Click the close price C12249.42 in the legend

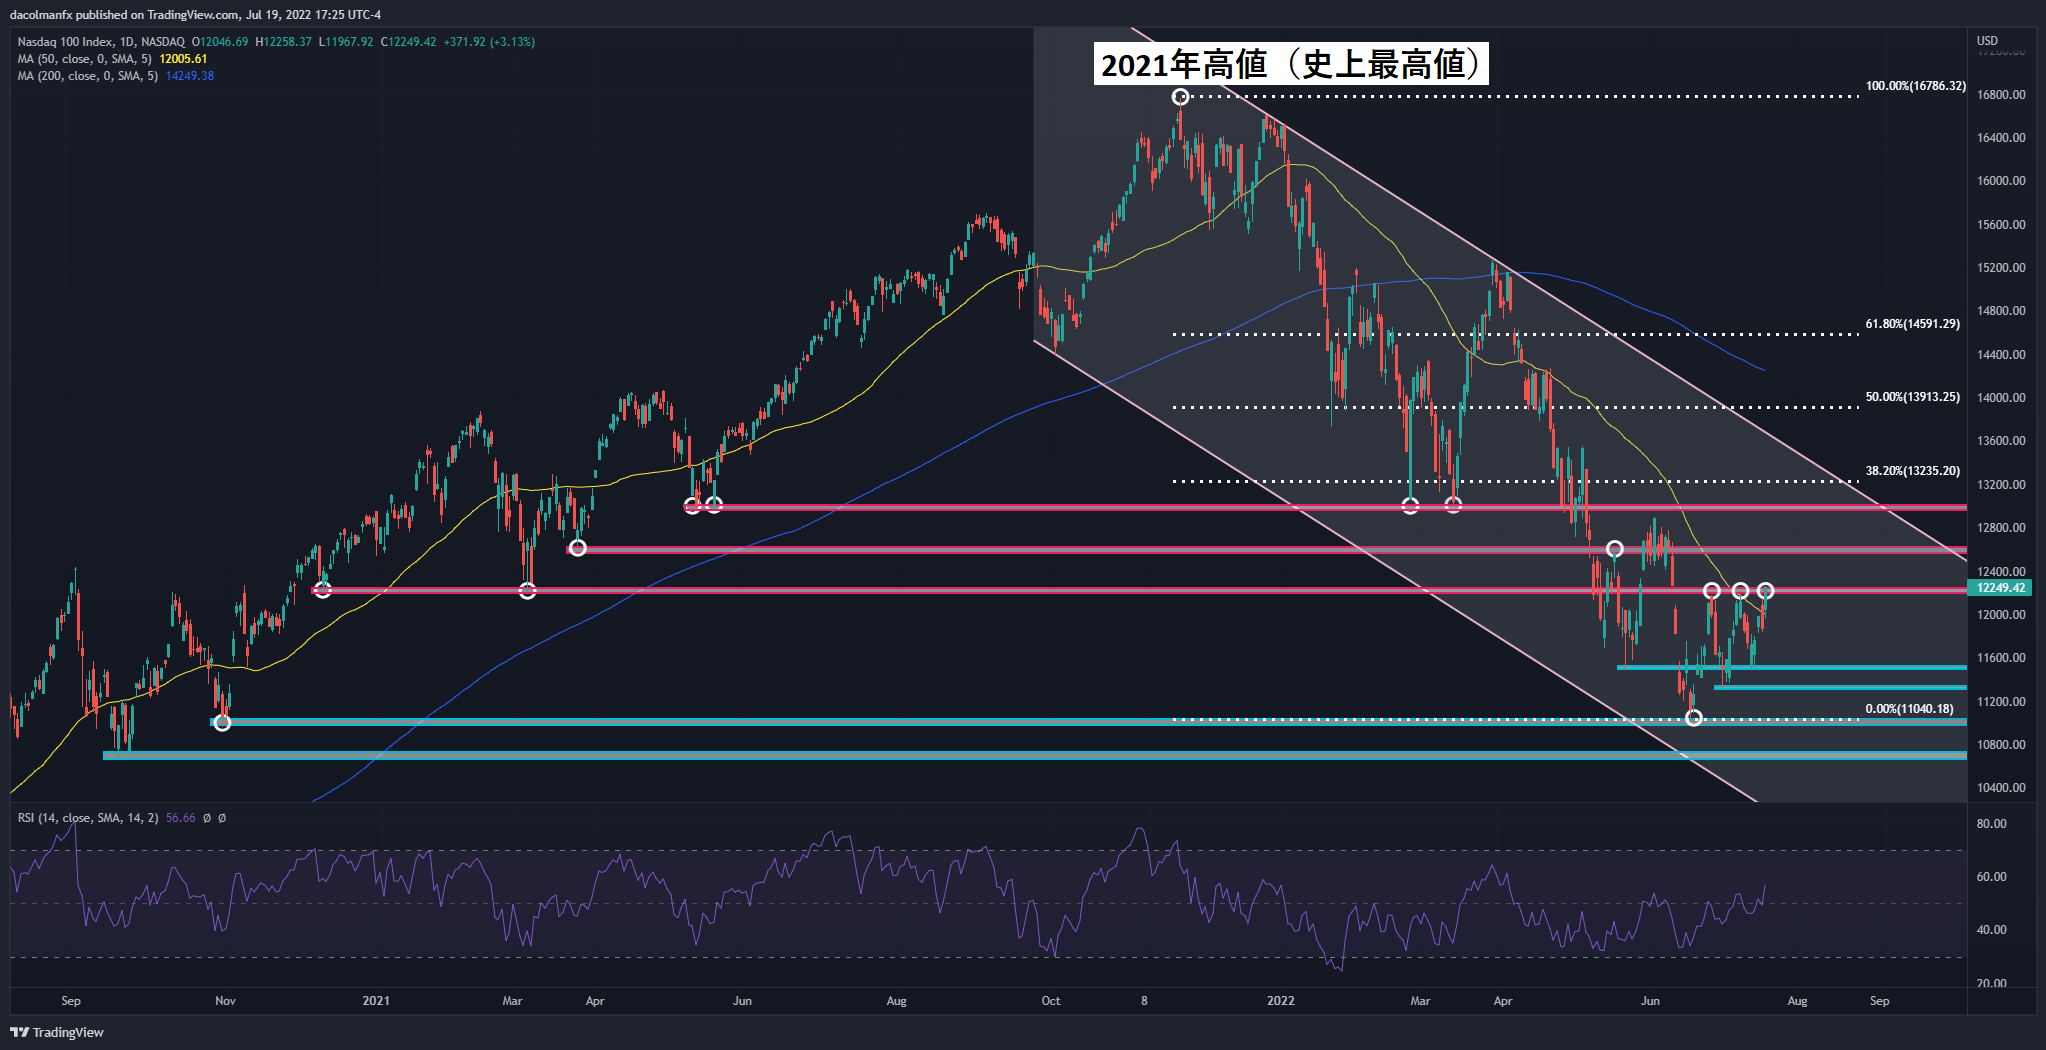[408, 42]
